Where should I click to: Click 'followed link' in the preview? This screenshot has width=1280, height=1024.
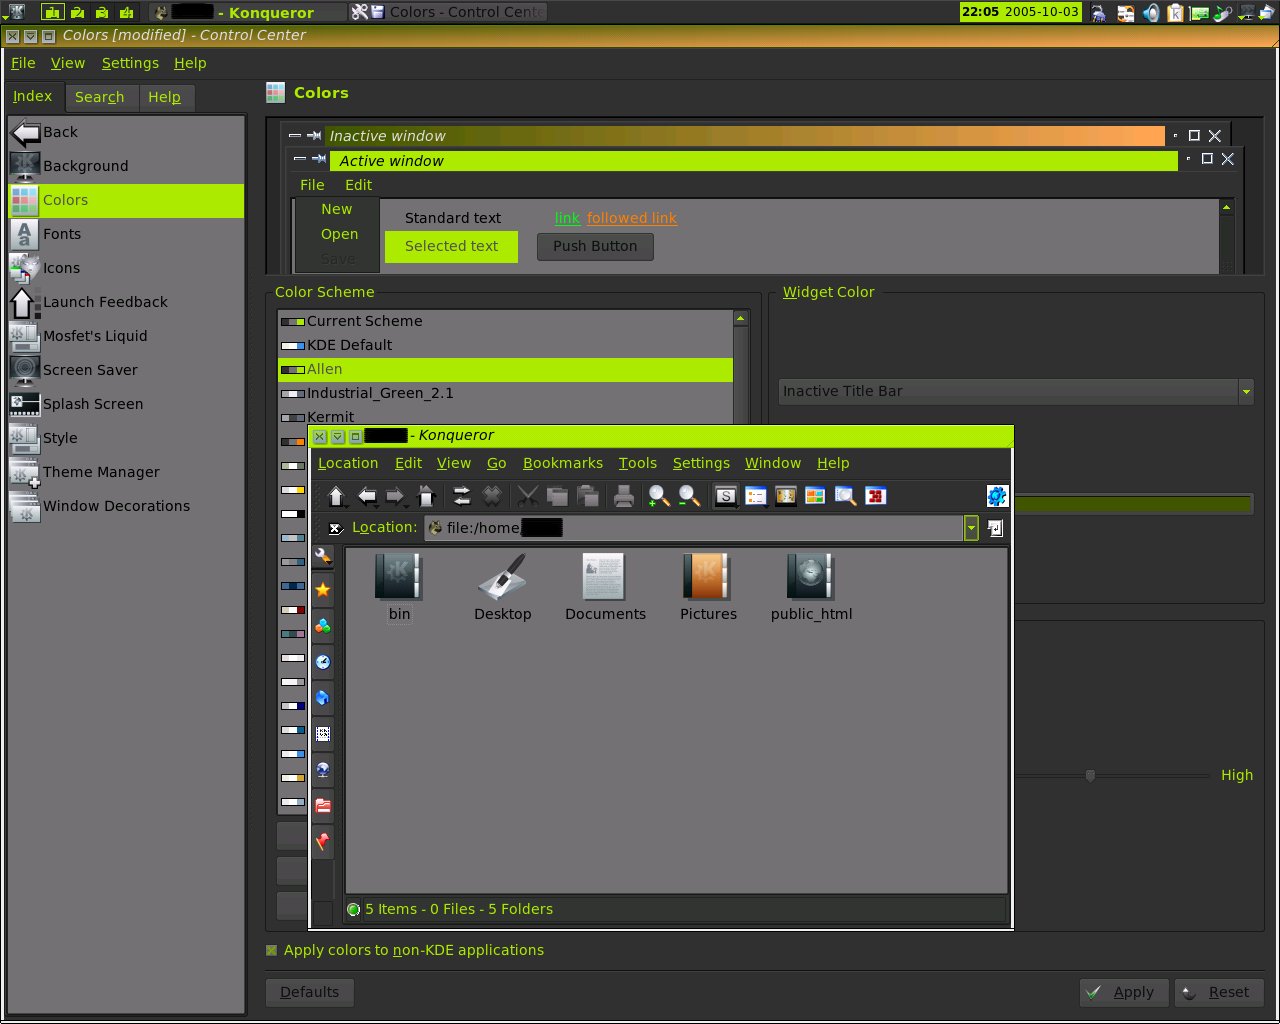[x=632, y=218]
